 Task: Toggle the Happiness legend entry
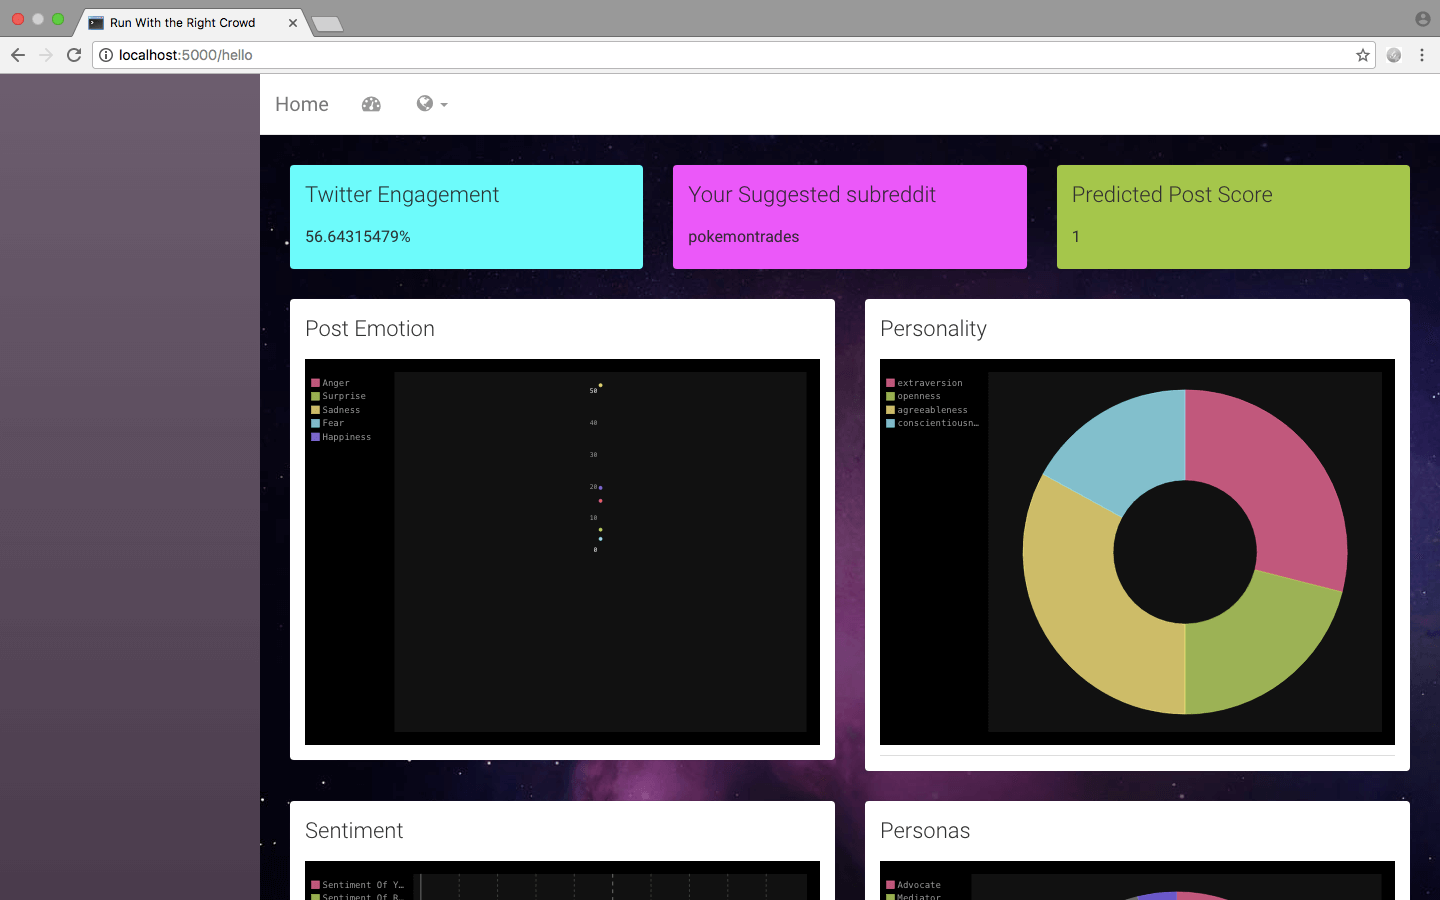click(x=341, y=437)
